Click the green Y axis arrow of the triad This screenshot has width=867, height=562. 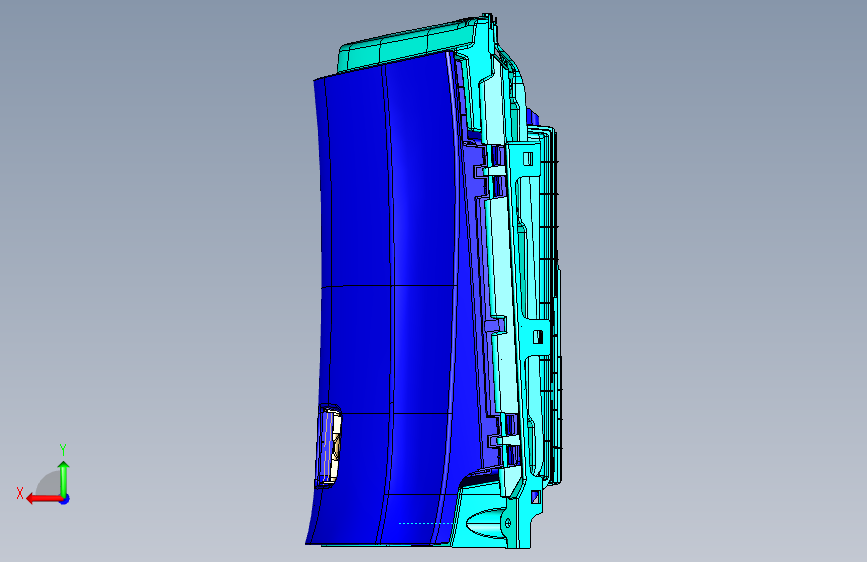pyautogui.click(x=64, y=479)
